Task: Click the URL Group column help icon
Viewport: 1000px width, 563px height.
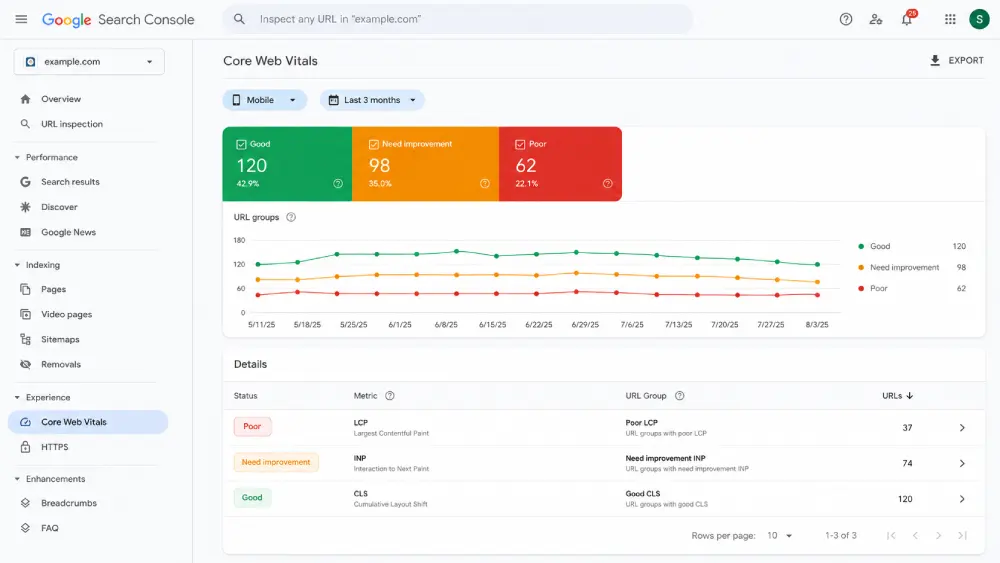Action: [x=680, y=396]
